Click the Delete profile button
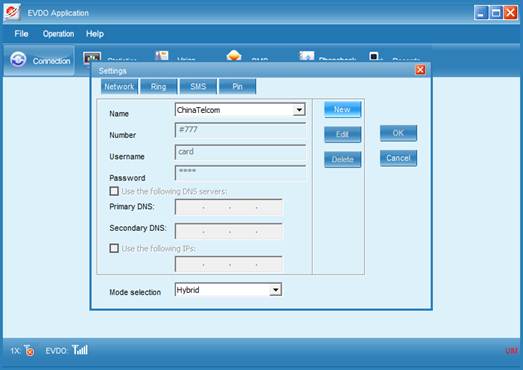The height and width of the screenshot is (370, 523). (342, 159)
